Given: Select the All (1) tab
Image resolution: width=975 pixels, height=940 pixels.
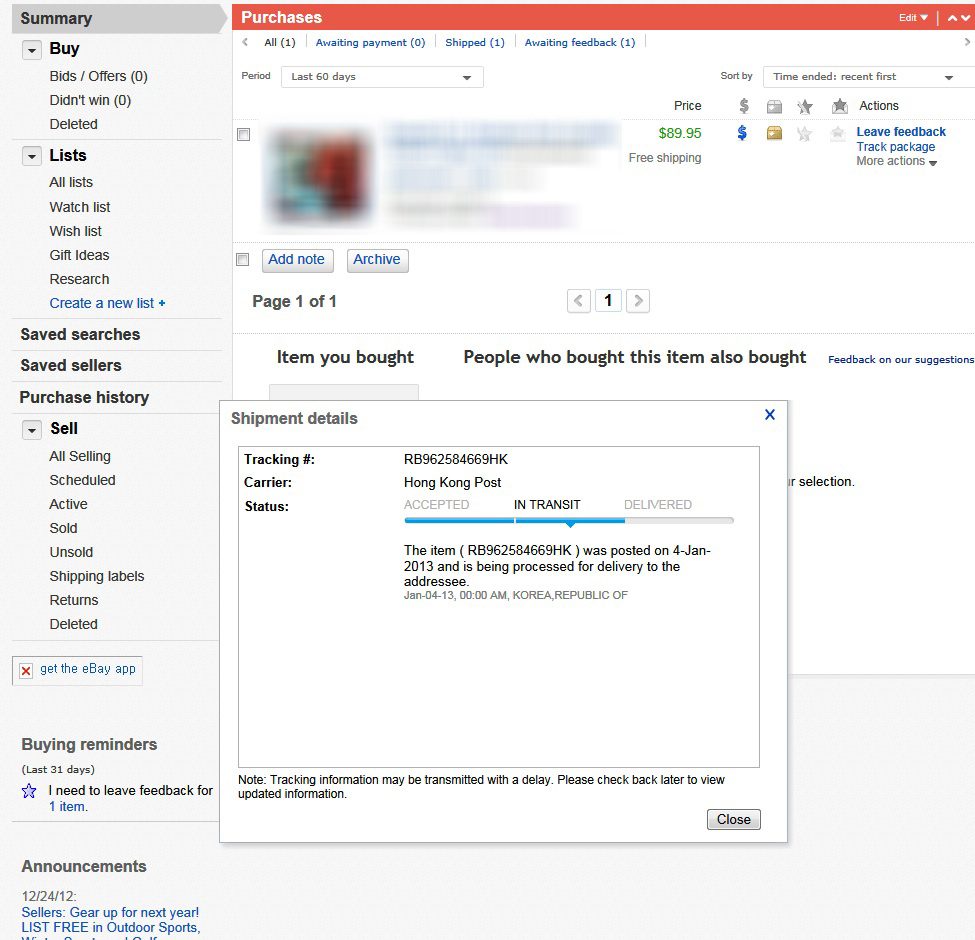Looking at the screenshot, I should (280, 42).
